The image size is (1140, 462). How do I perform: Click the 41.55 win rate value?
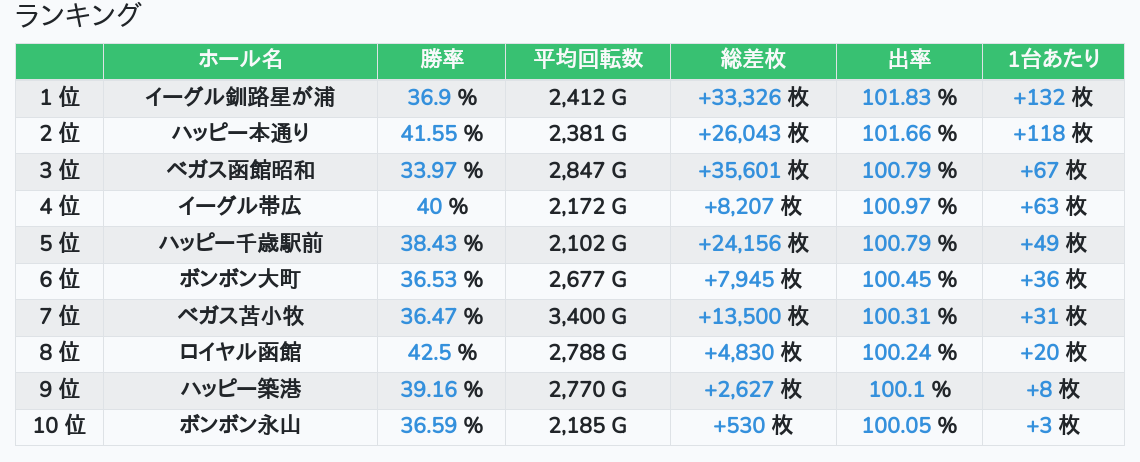pos(429,134)
